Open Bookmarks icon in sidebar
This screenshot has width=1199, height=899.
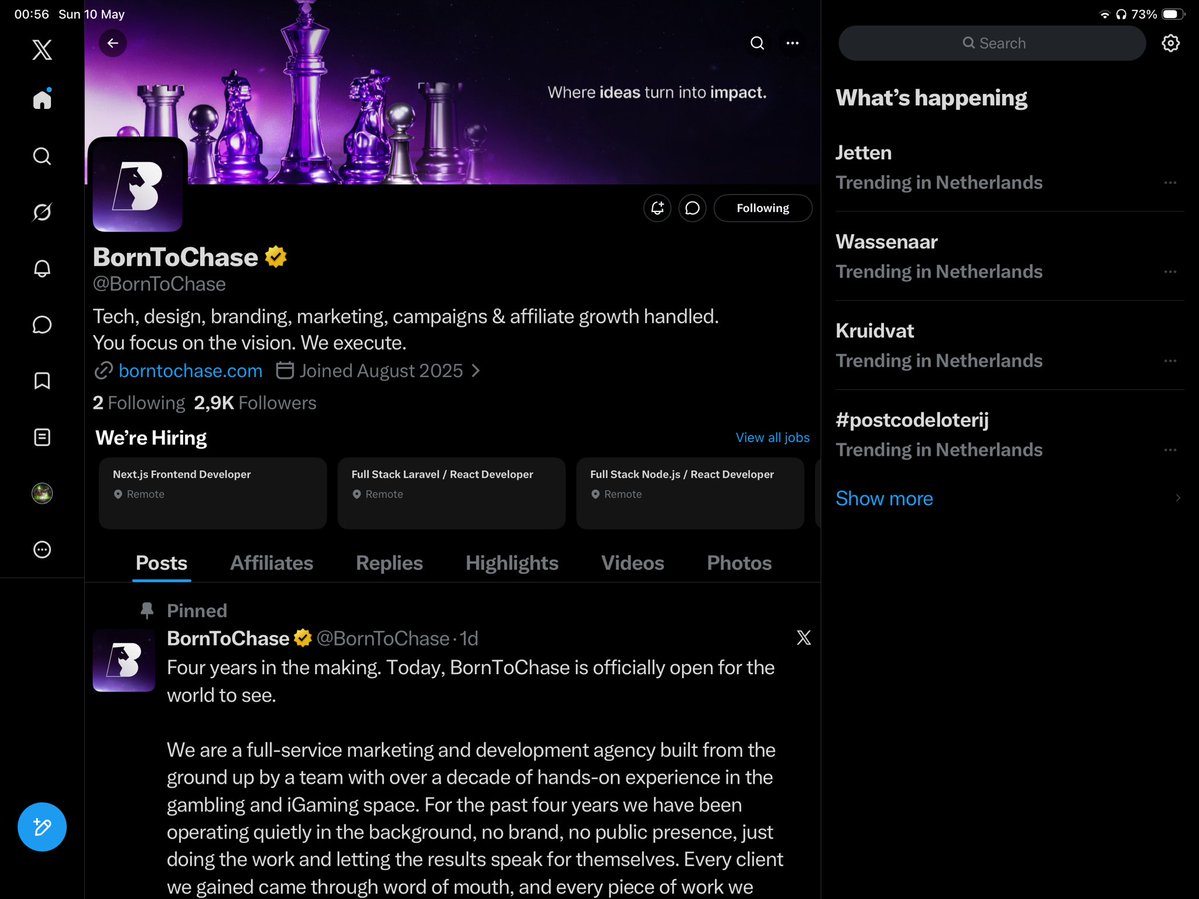(42, 381)
